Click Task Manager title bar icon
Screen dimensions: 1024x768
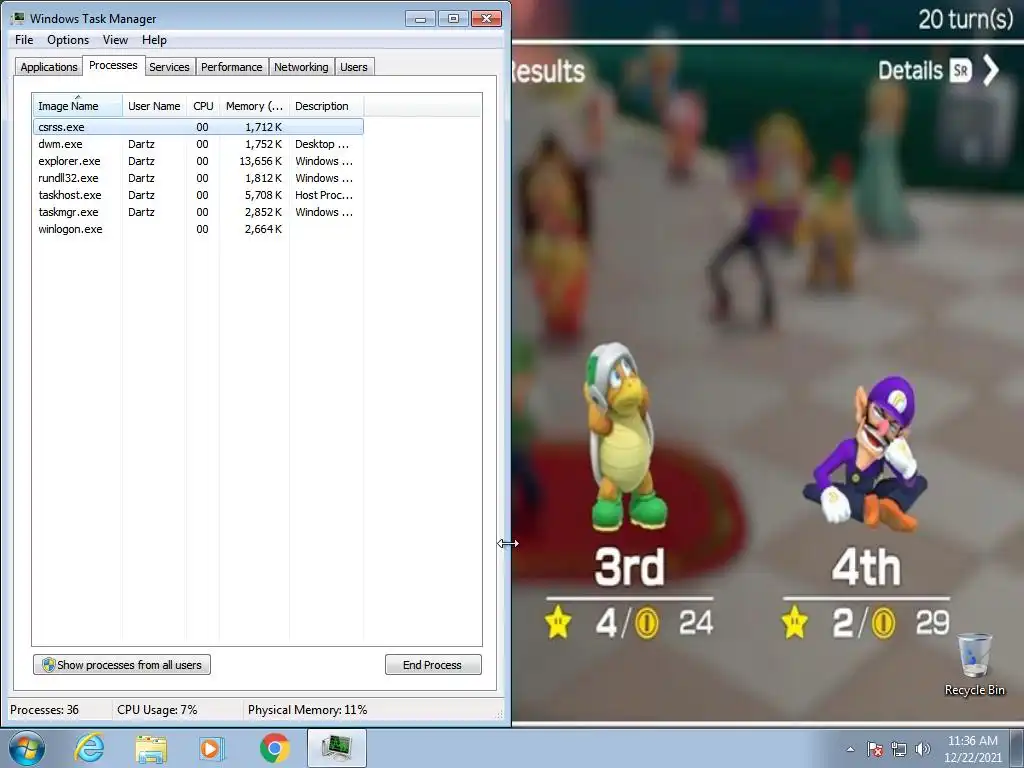pyautogui.click(x=18, y=18)
